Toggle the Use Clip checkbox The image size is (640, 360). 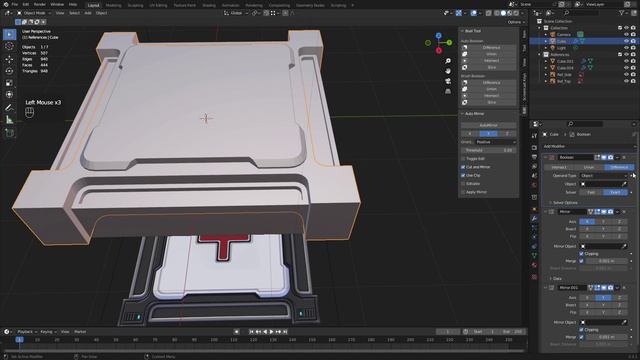[x=463, y=175]
